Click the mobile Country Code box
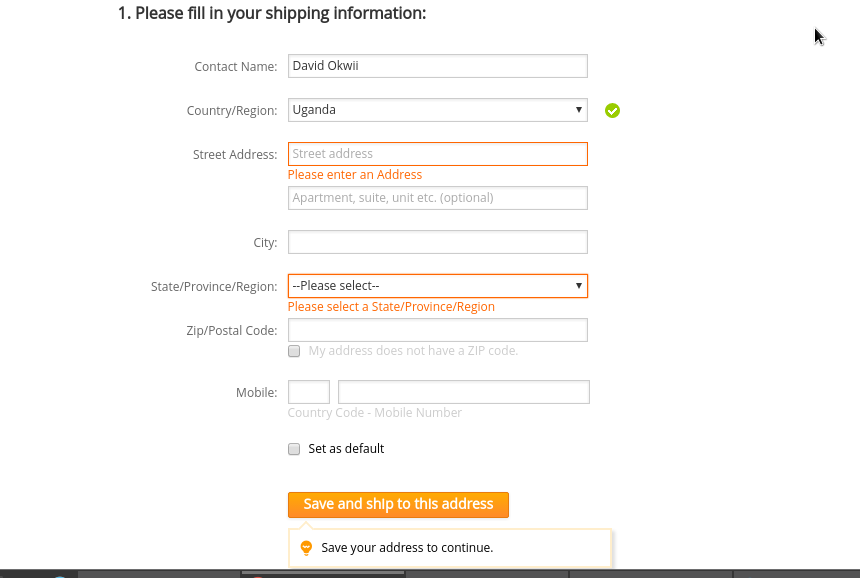860x578 pixels. coord(309,392)
